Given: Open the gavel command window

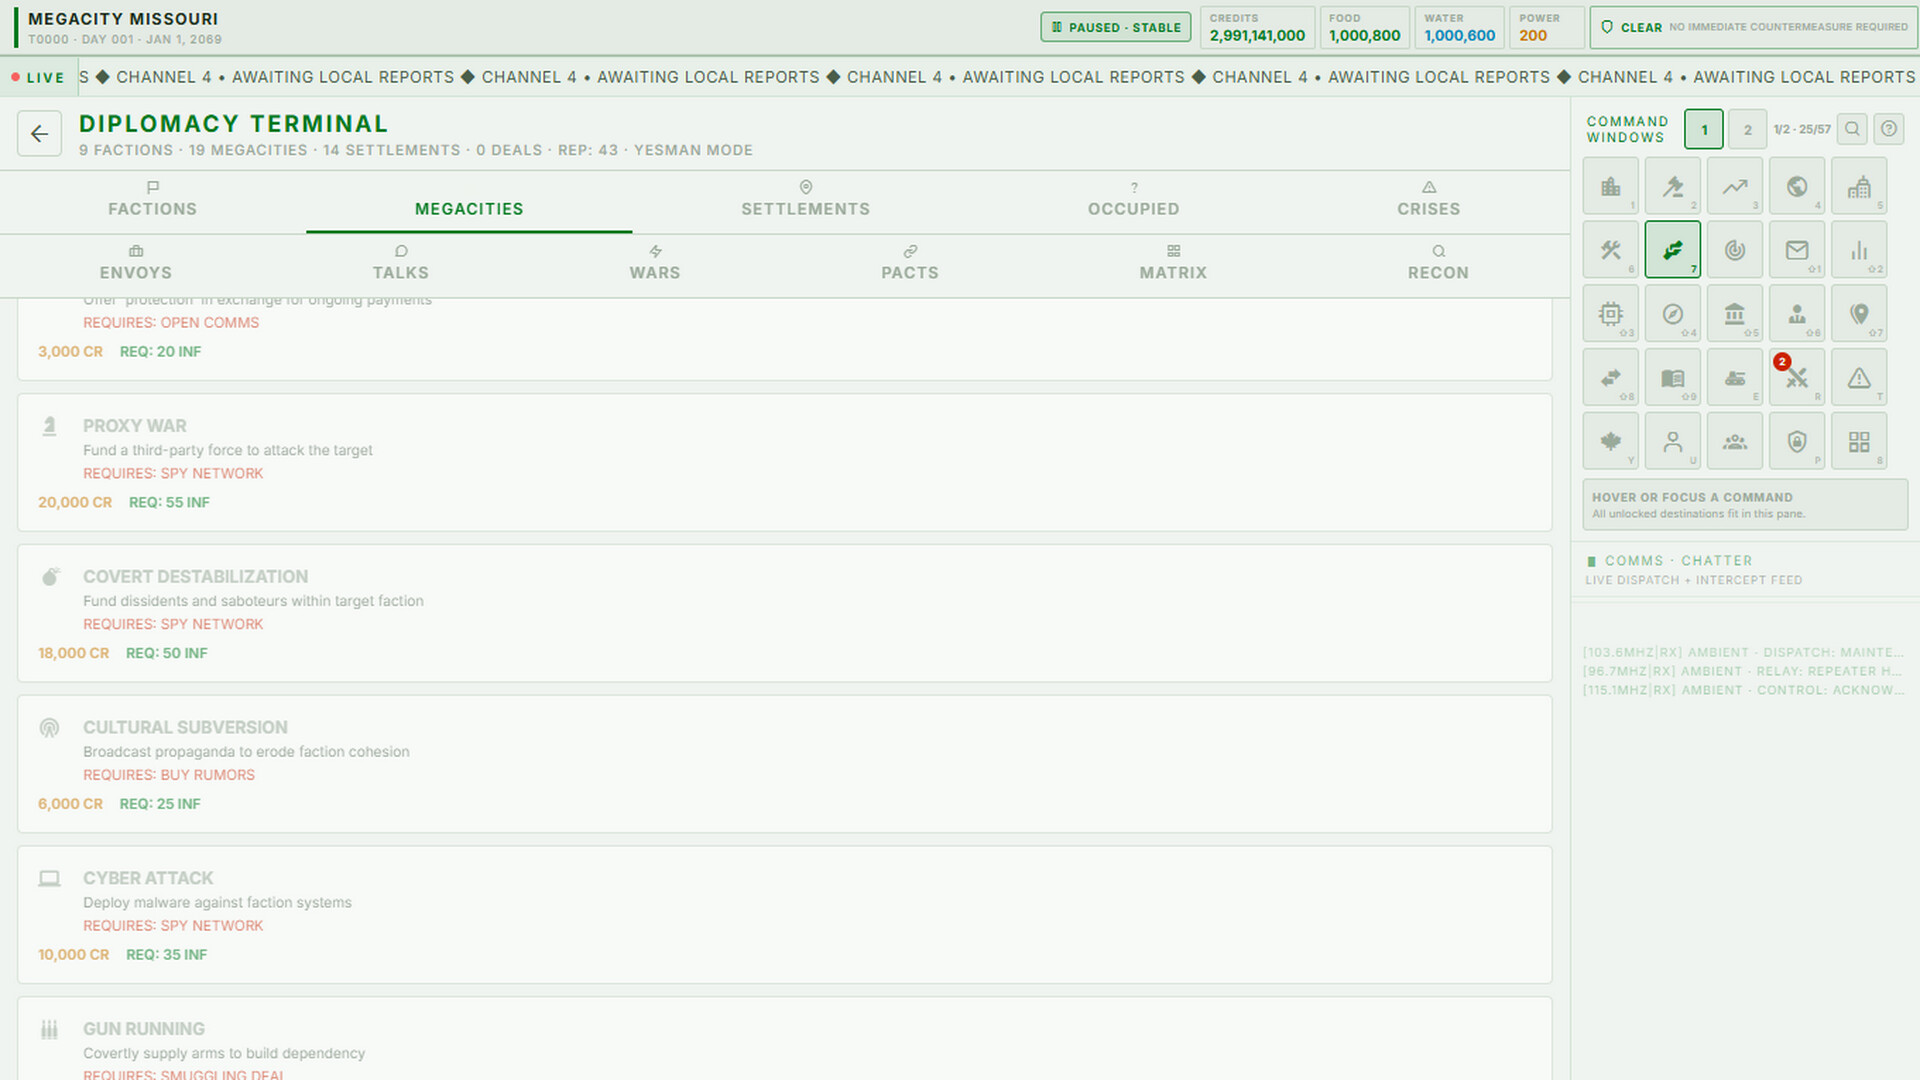Looking at the screenshot, I should click(x=1672, y=186).
